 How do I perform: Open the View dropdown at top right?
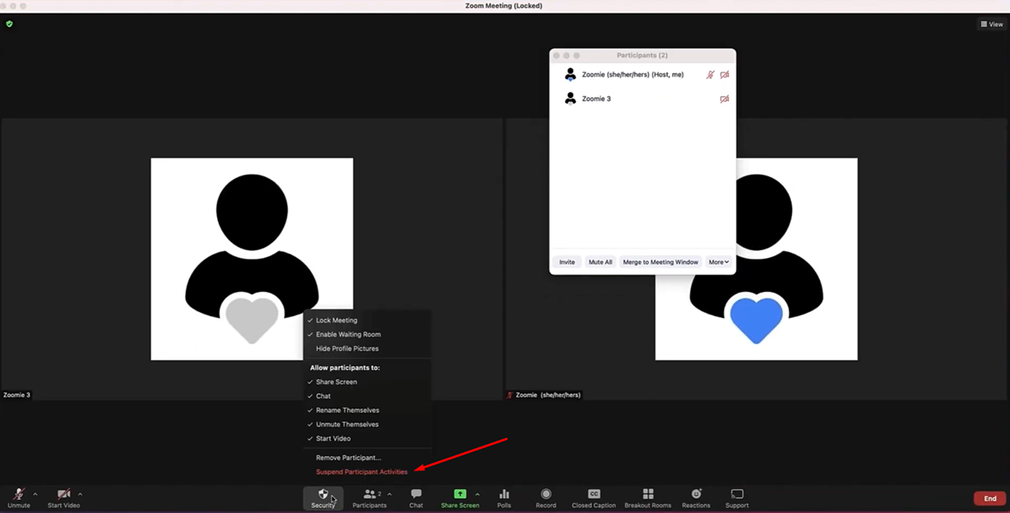point(992,24)
